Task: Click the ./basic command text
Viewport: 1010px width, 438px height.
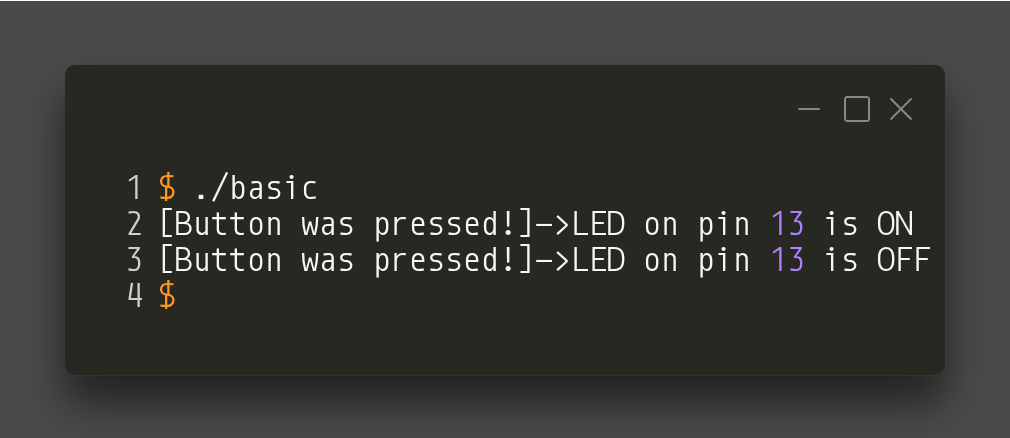Action: point(256,187)
